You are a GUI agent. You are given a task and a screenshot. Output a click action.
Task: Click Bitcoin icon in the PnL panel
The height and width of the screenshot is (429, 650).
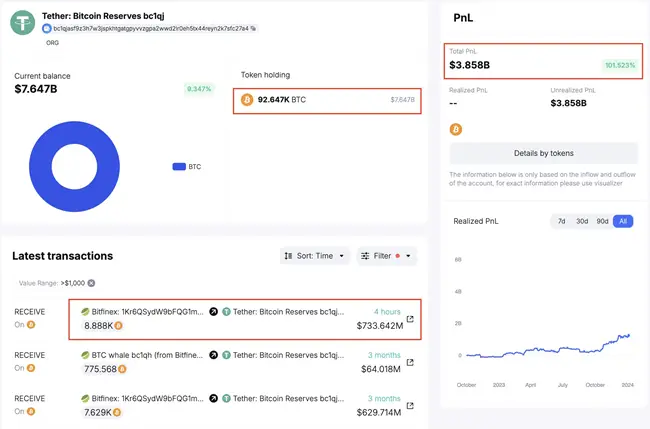pyautogui.click(x=456, y=129)
